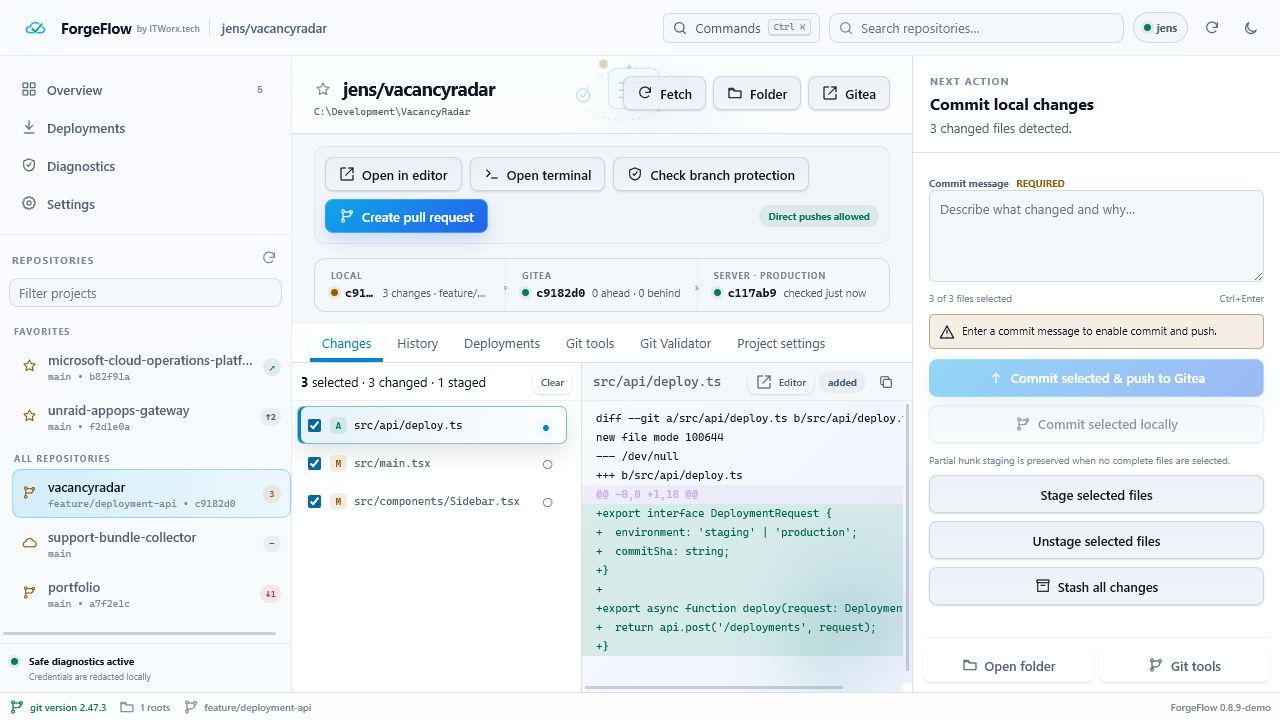Click Unstage selected files
1280x720 pixels.
[1096, 541]
